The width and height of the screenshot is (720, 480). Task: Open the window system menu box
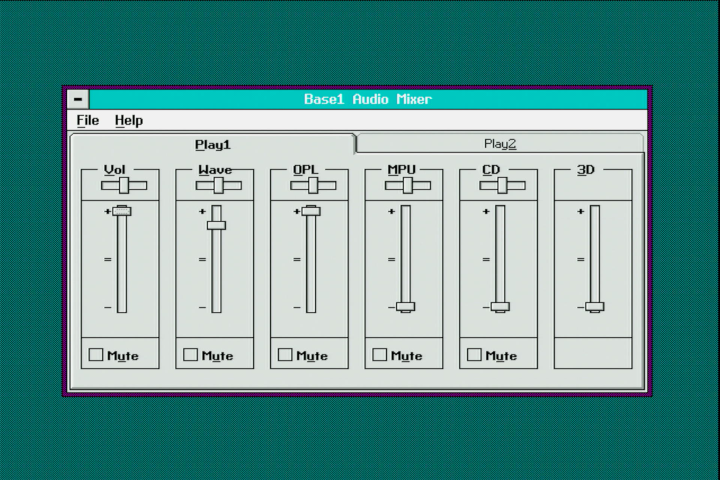click(79, 99)
